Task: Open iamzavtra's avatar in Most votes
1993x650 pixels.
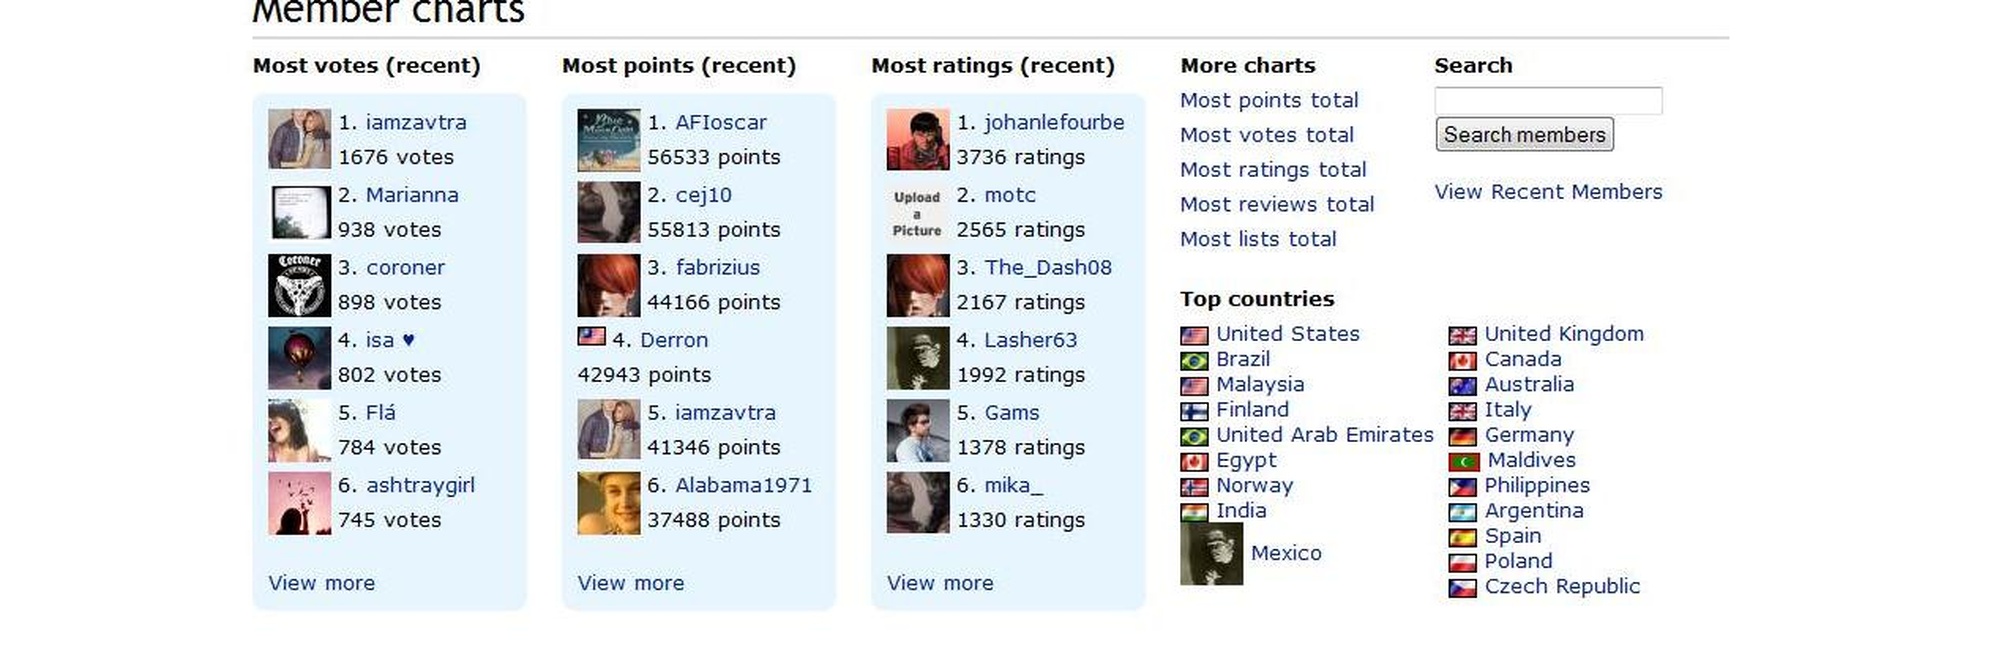Action: tap(299, 139)
